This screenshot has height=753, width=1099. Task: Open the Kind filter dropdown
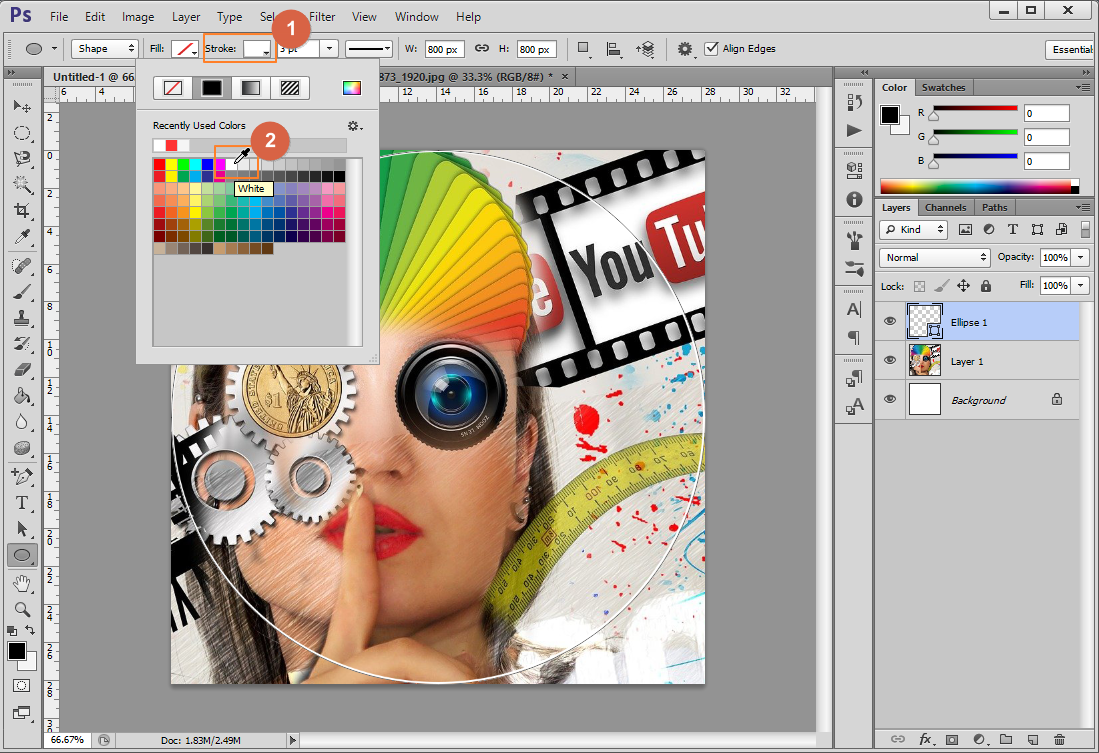tap(913, 229)
